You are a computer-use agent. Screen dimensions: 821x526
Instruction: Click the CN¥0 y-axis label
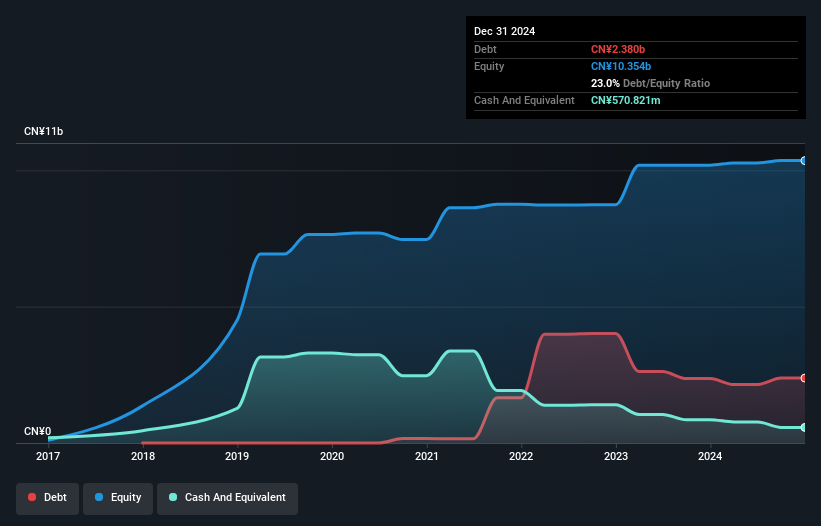click(x=38, y=431)
